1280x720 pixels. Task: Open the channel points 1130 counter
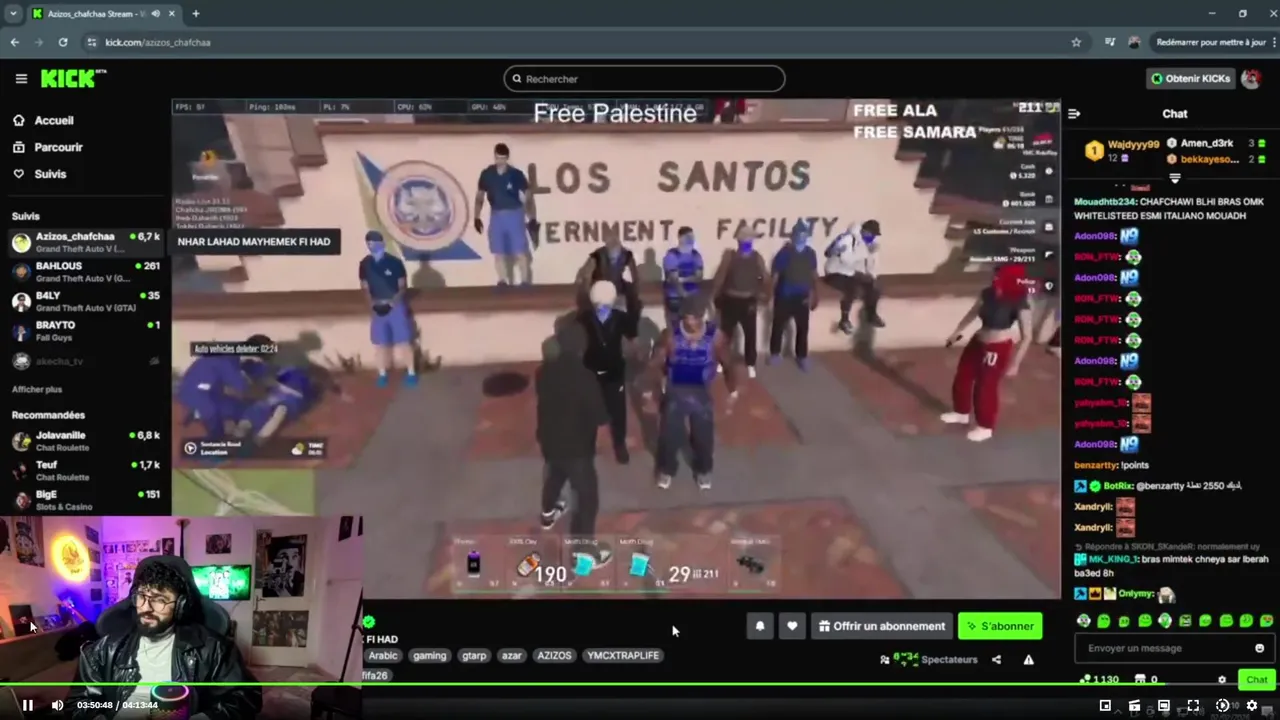[x=1099, y=680]
